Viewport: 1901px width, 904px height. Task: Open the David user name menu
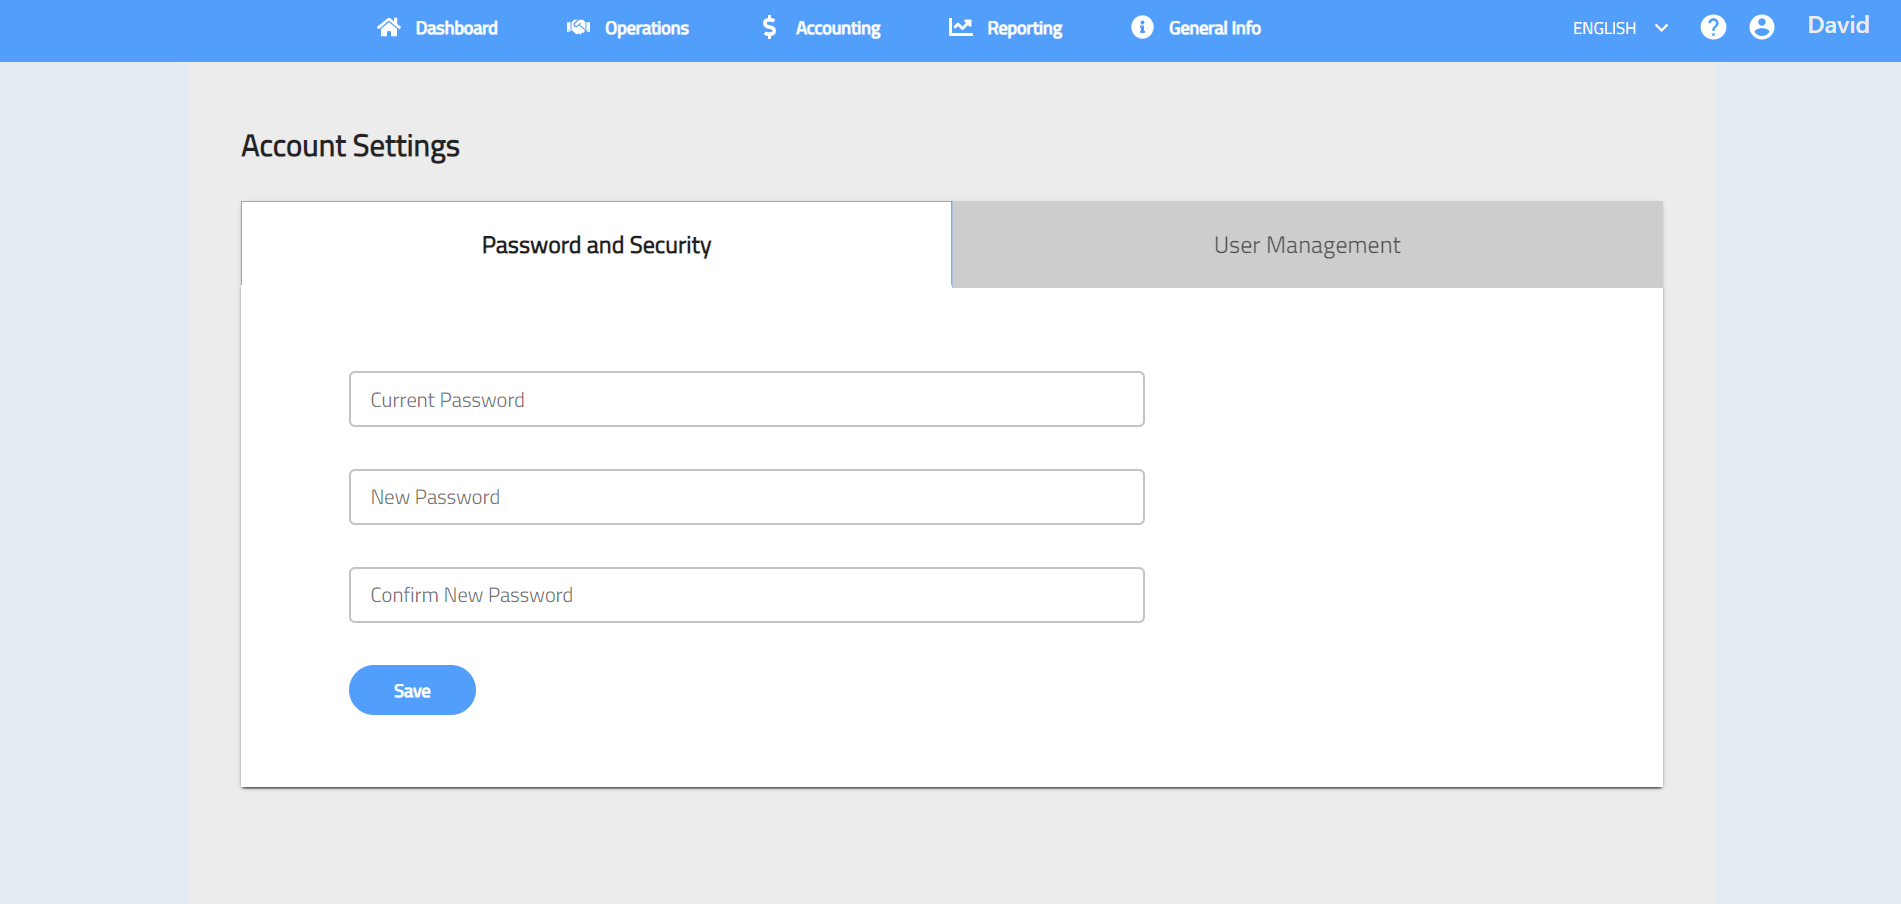coord(1838,26)
